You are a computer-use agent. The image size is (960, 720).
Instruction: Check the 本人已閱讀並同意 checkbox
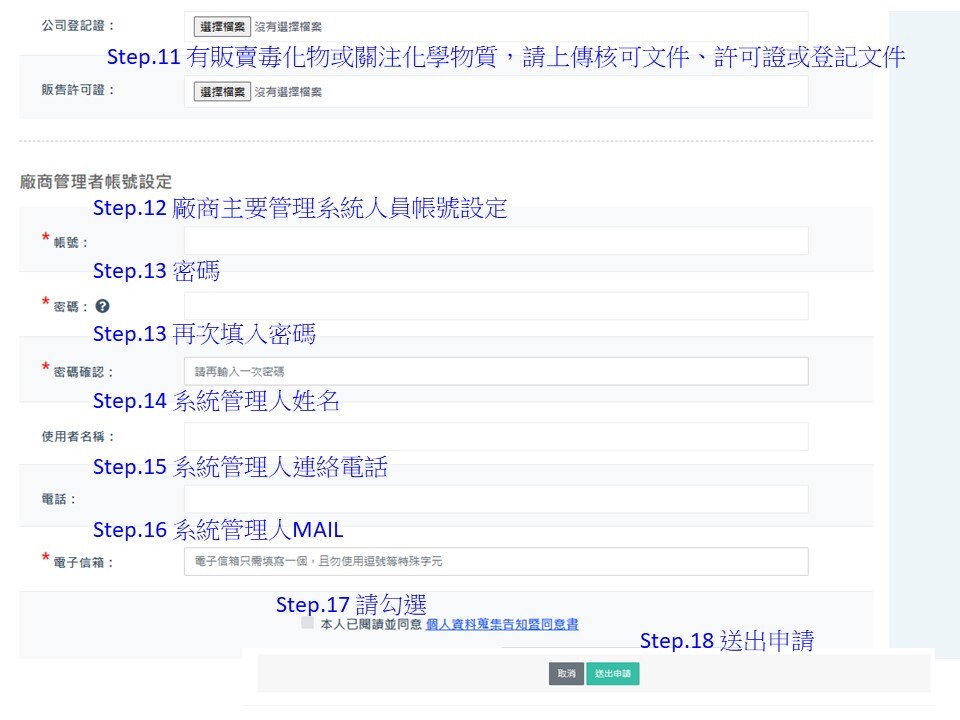click(x=307, y=623)
